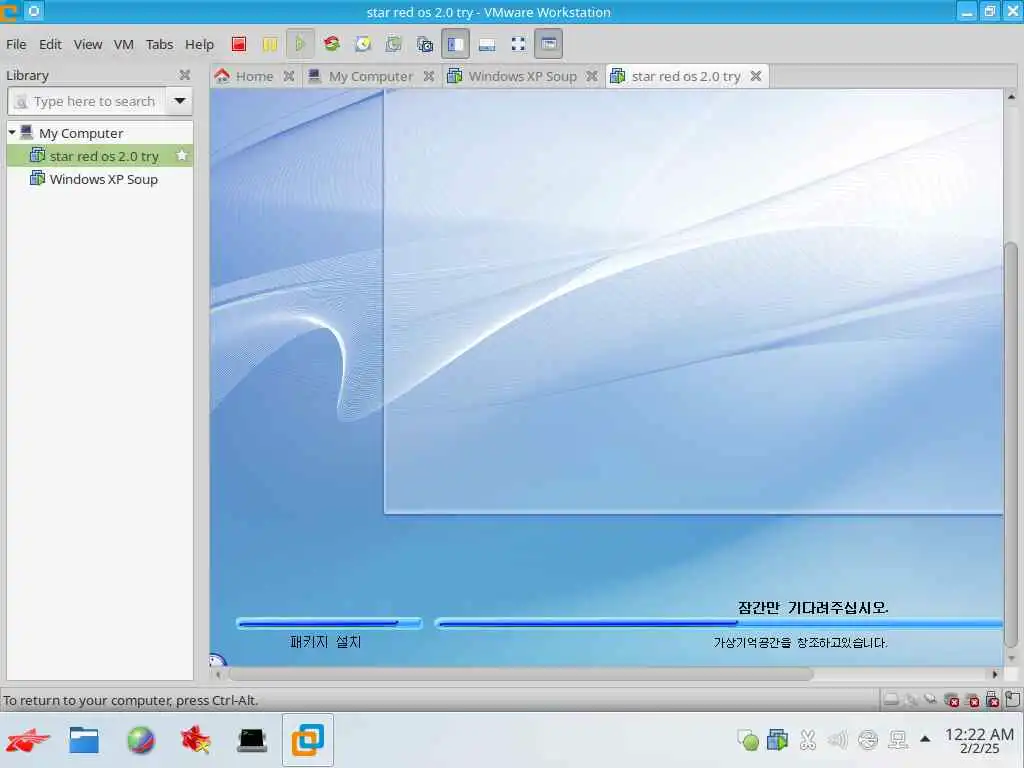Screen dimensions: 1024x768
Task: Open the View menu
Action: point(88,44)
